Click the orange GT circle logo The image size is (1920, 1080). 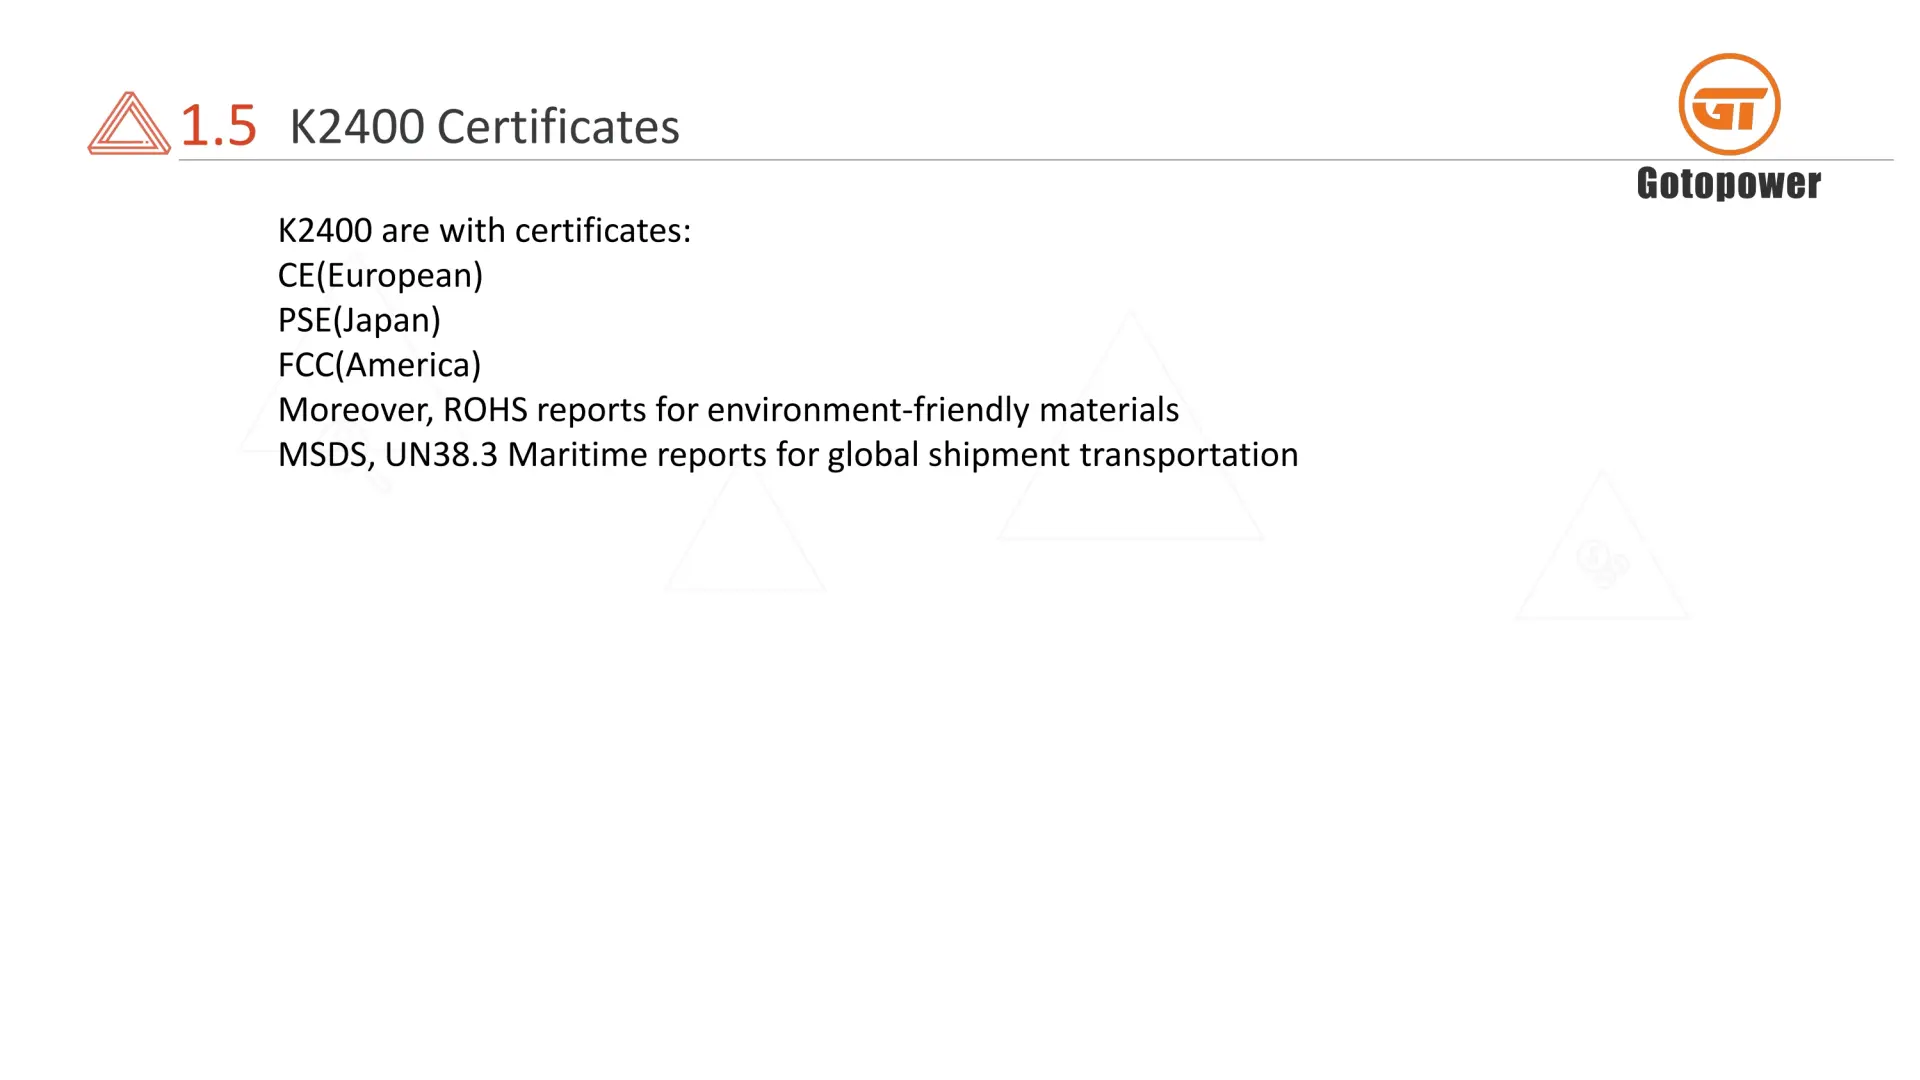pos(1729,105)
